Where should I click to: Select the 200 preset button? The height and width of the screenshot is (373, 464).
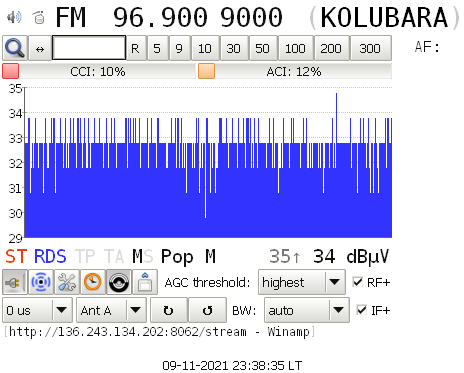(331, 49)
